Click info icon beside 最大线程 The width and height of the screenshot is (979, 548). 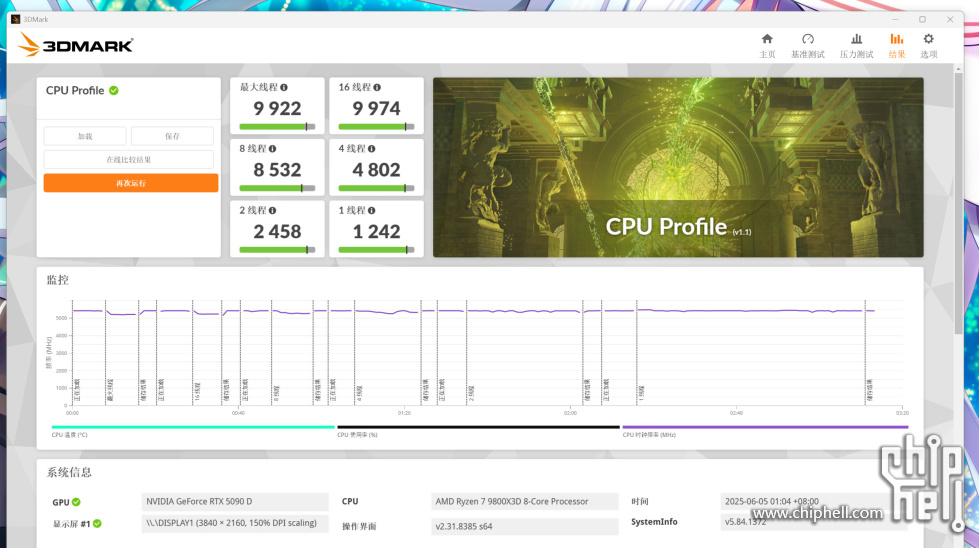point(283,87)
